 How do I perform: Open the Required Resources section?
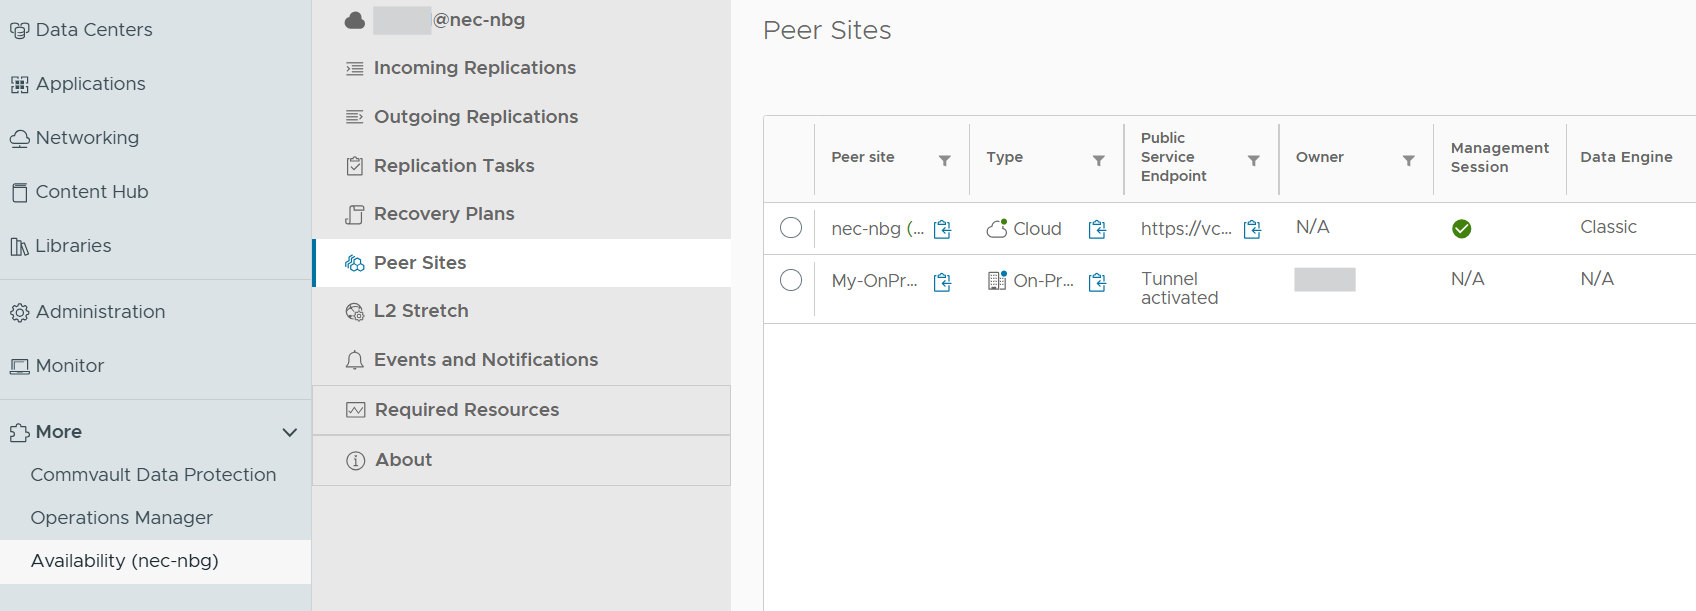coord(521,410)
